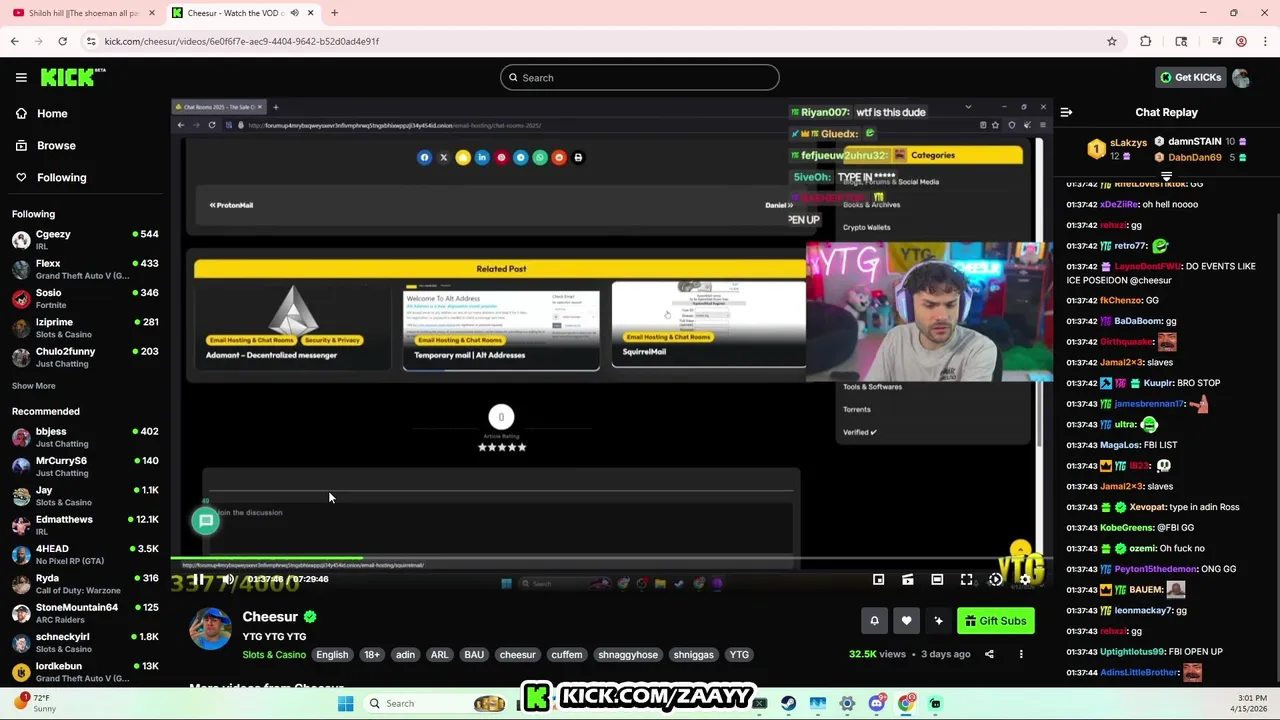Open recommended channel bbjess
The height and width of the screenshot is (720, 1280).
click(85, 437)
